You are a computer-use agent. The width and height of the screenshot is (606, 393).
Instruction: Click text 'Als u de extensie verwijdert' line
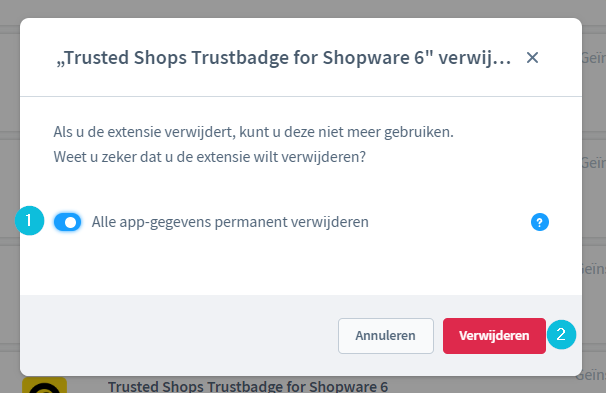click(x=253, y=132)
